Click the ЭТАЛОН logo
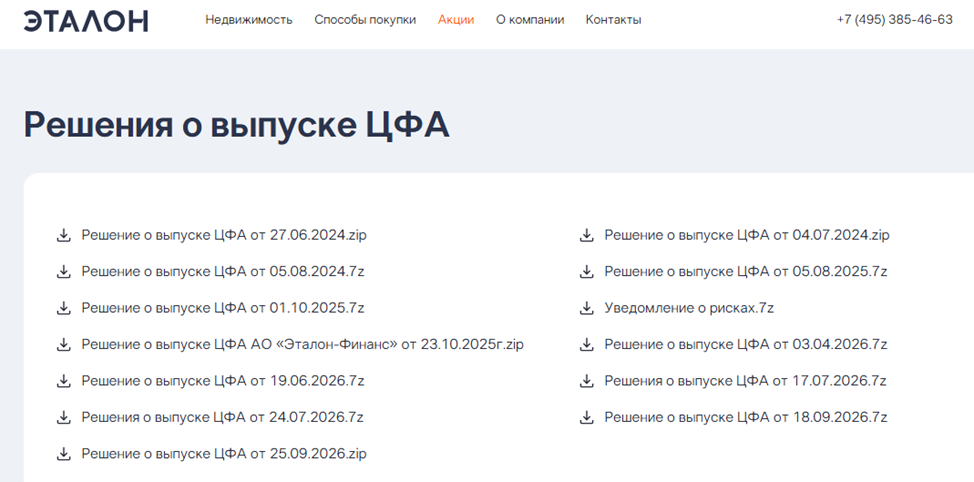Viewport: 974px width, 482px height. tap(86, 20)
